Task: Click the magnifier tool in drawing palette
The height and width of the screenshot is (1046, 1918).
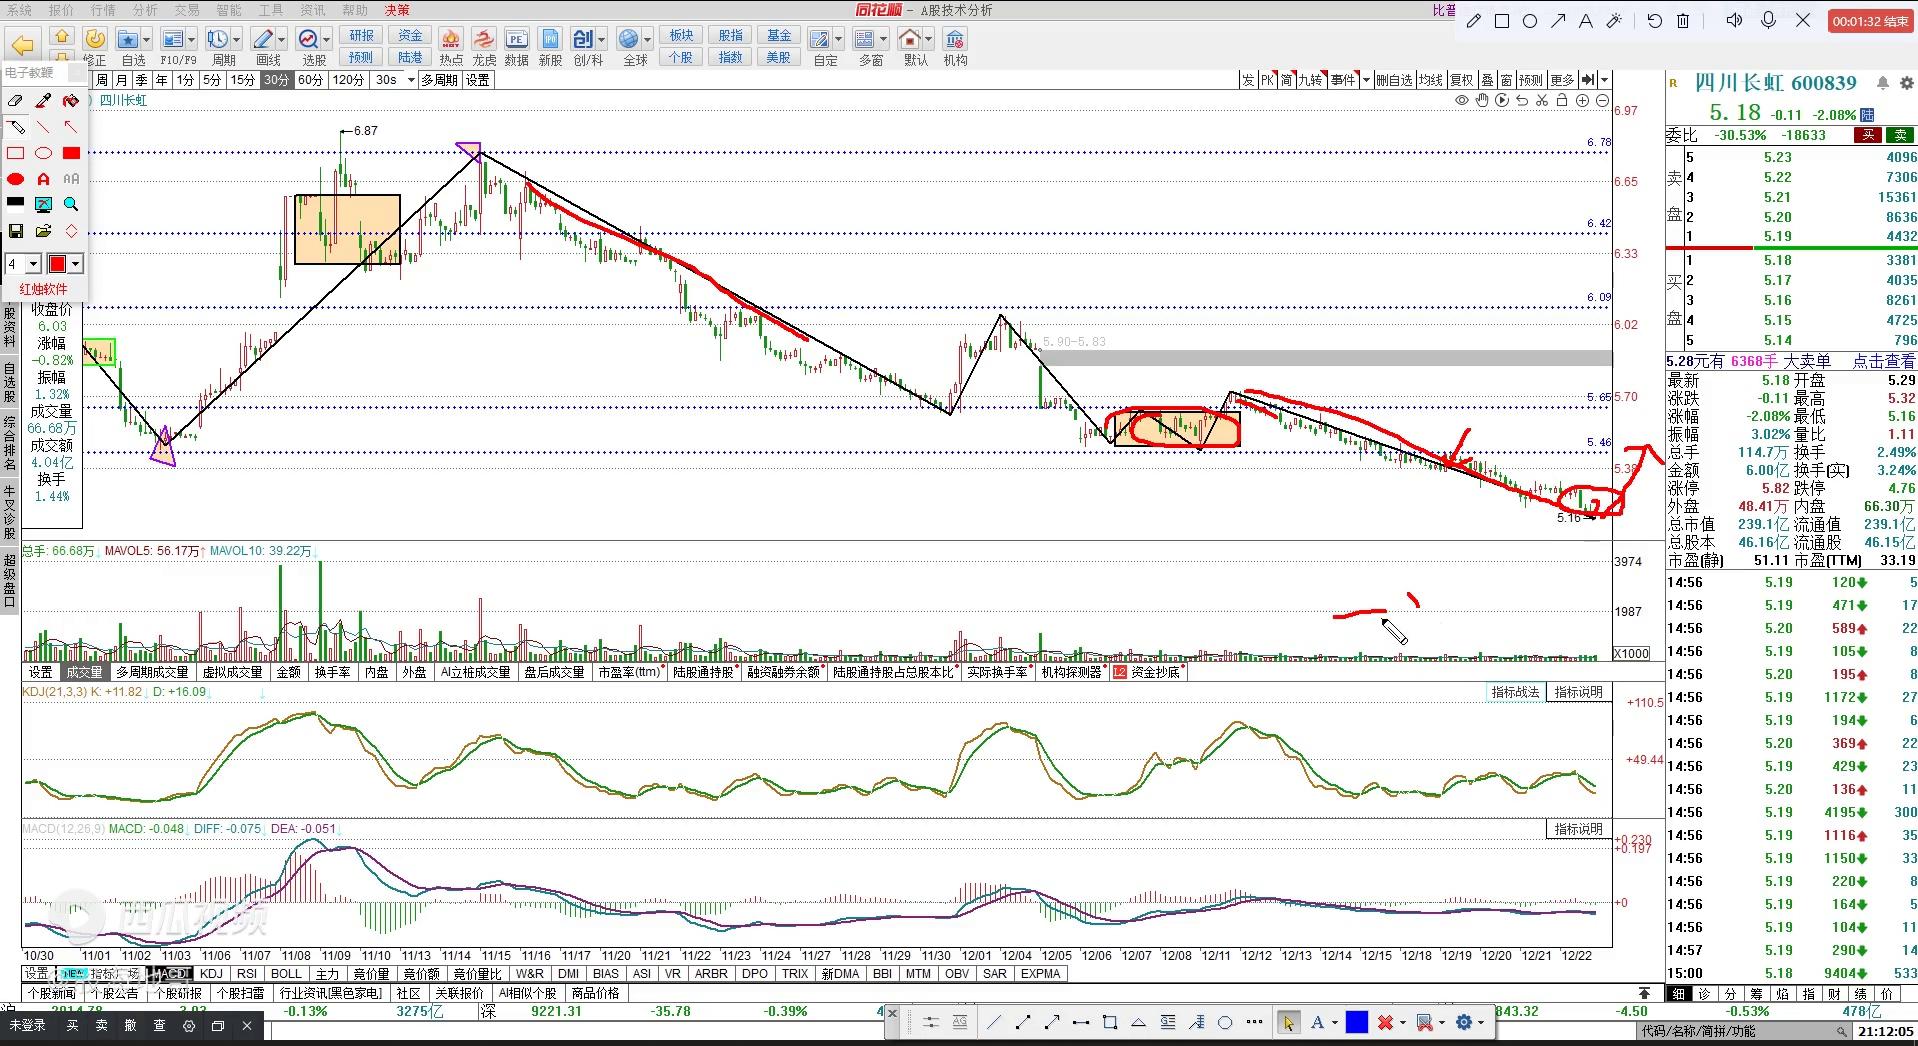Action: tap(71, 204)
